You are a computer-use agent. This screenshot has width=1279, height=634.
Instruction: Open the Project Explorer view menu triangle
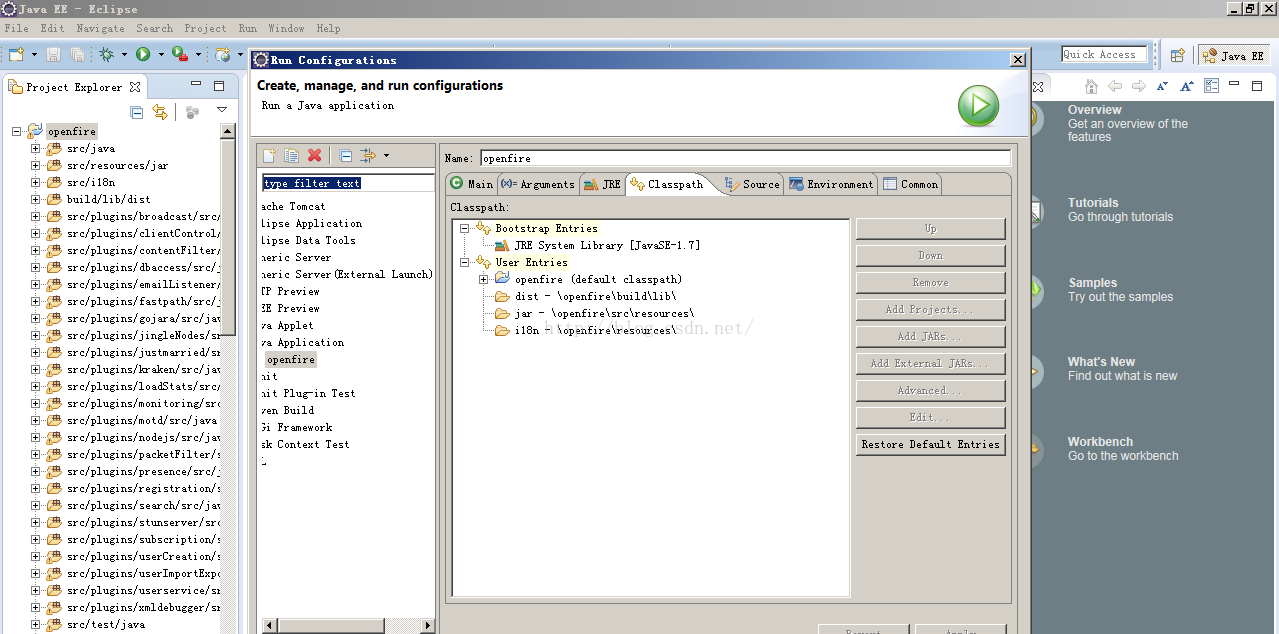click(222, 110)
